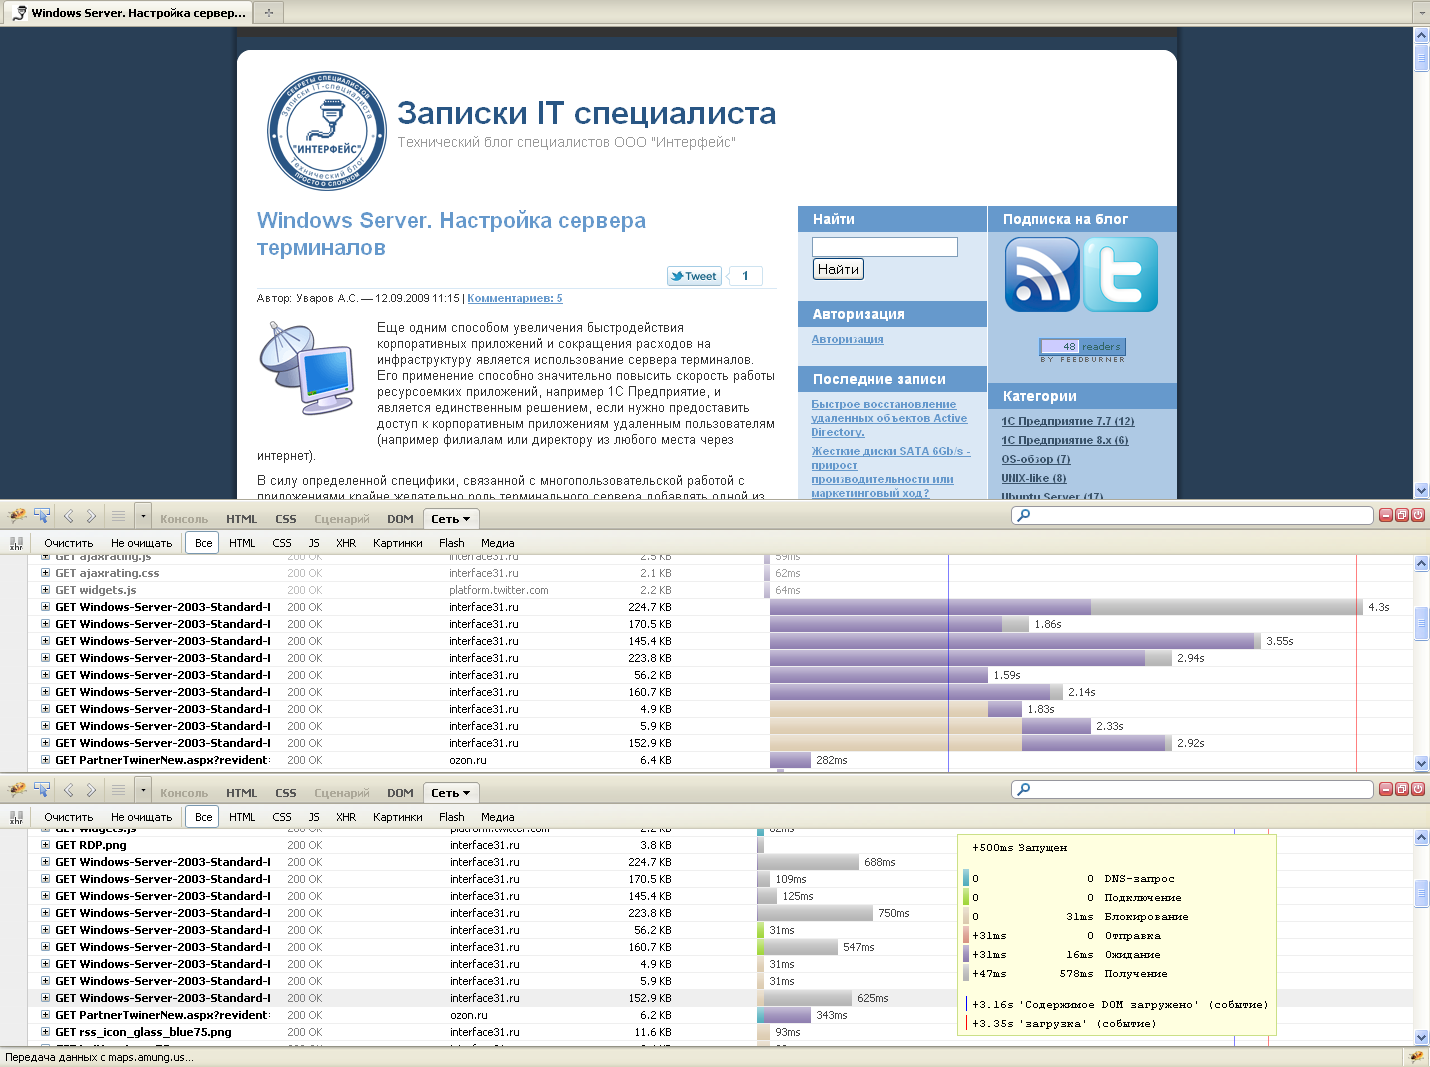Toggle the XHR filter in the upper Net panel
Image resolution: width=1430 pixels, height=1067 pixels.
point(346,543)
